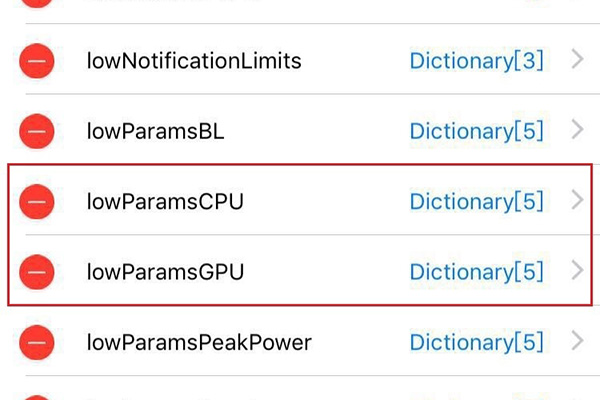The height and width of the screenshot is (400, 600).
Task: Select the lowParamsBL key name
Action: (155, 131)
